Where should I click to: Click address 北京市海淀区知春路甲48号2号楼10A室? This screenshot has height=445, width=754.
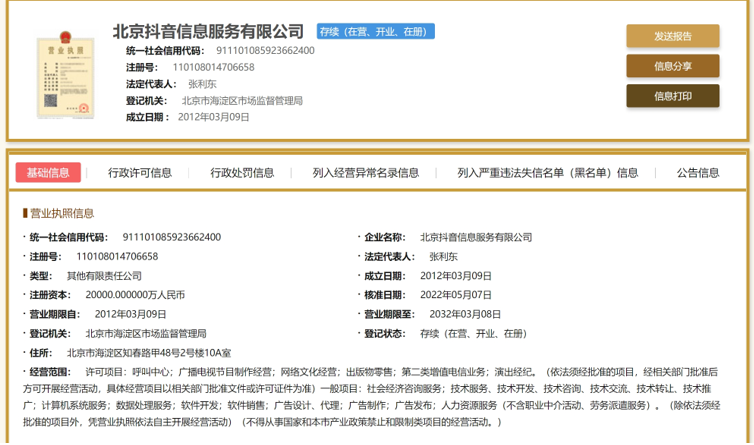coord(149,353)
